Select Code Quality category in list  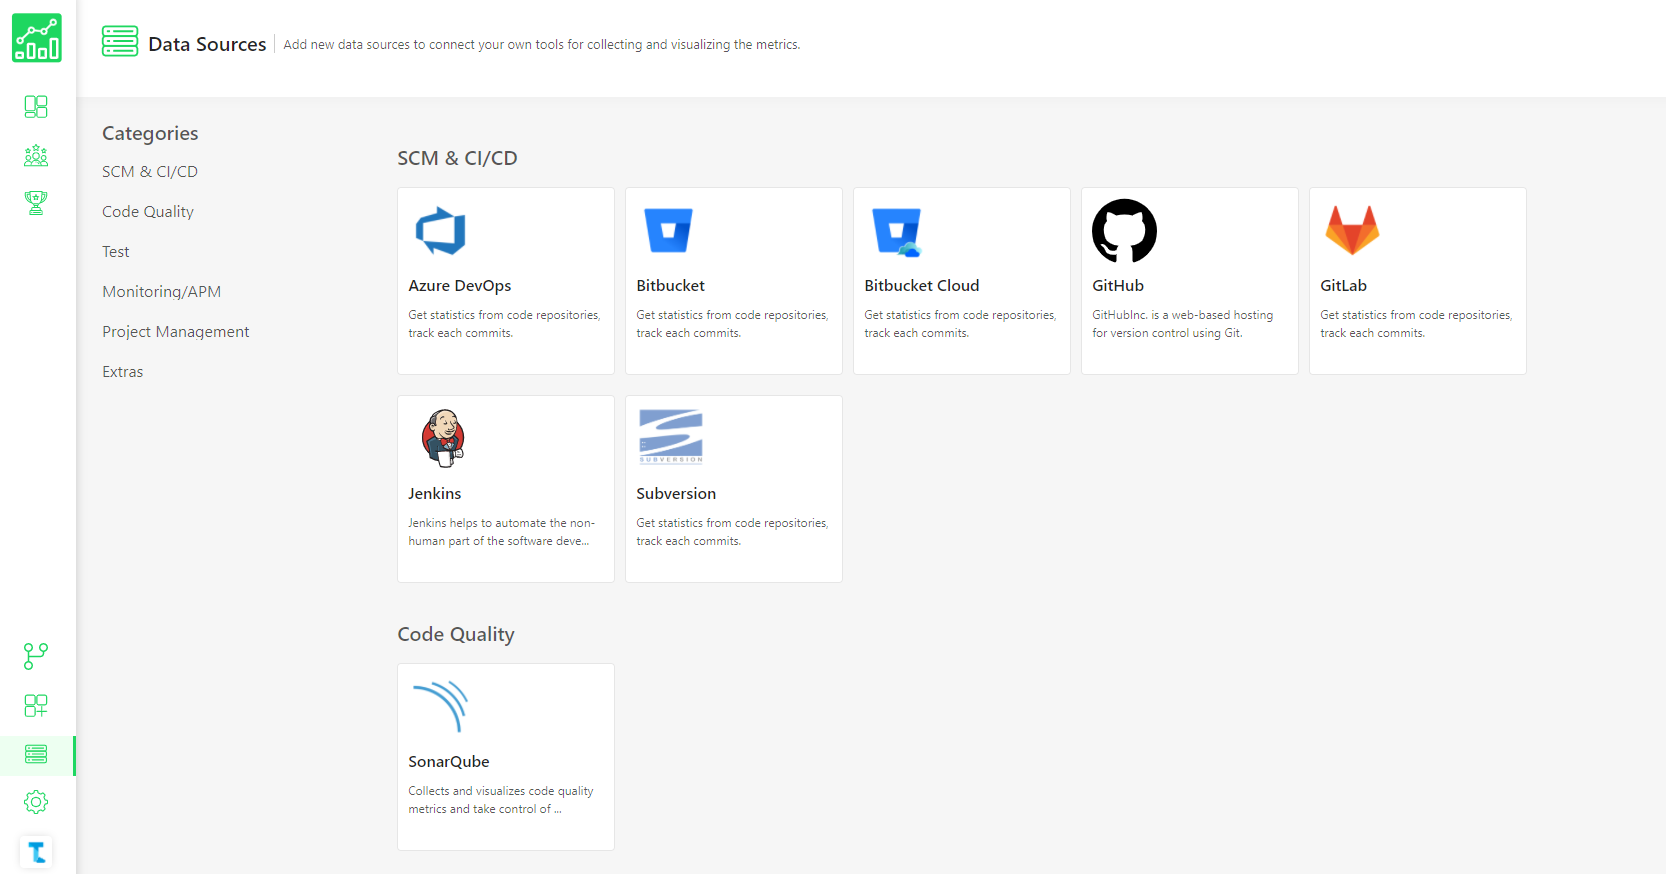[148, 212]
